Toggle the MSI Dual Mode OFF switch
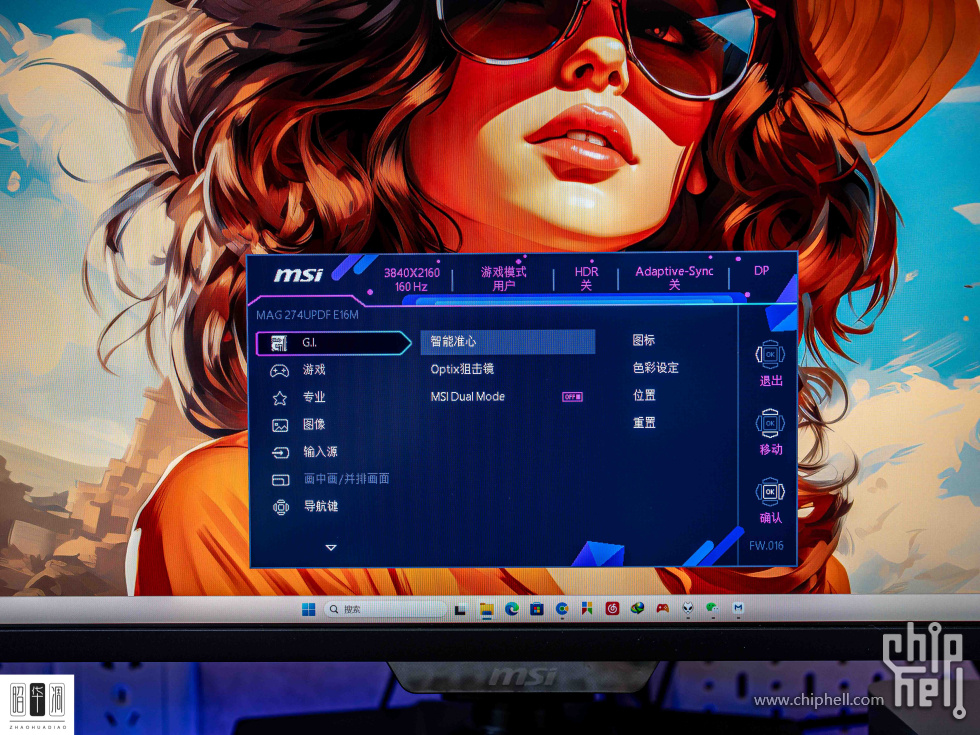This screenshot has height=735, width=980. [x=572, y=397]
